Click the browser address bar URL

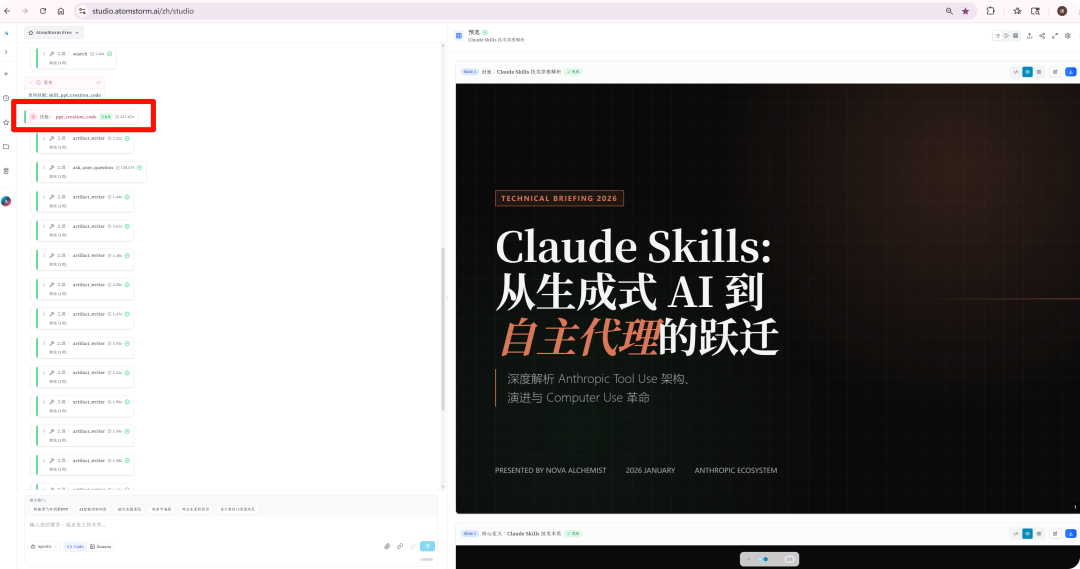point(143,11)
